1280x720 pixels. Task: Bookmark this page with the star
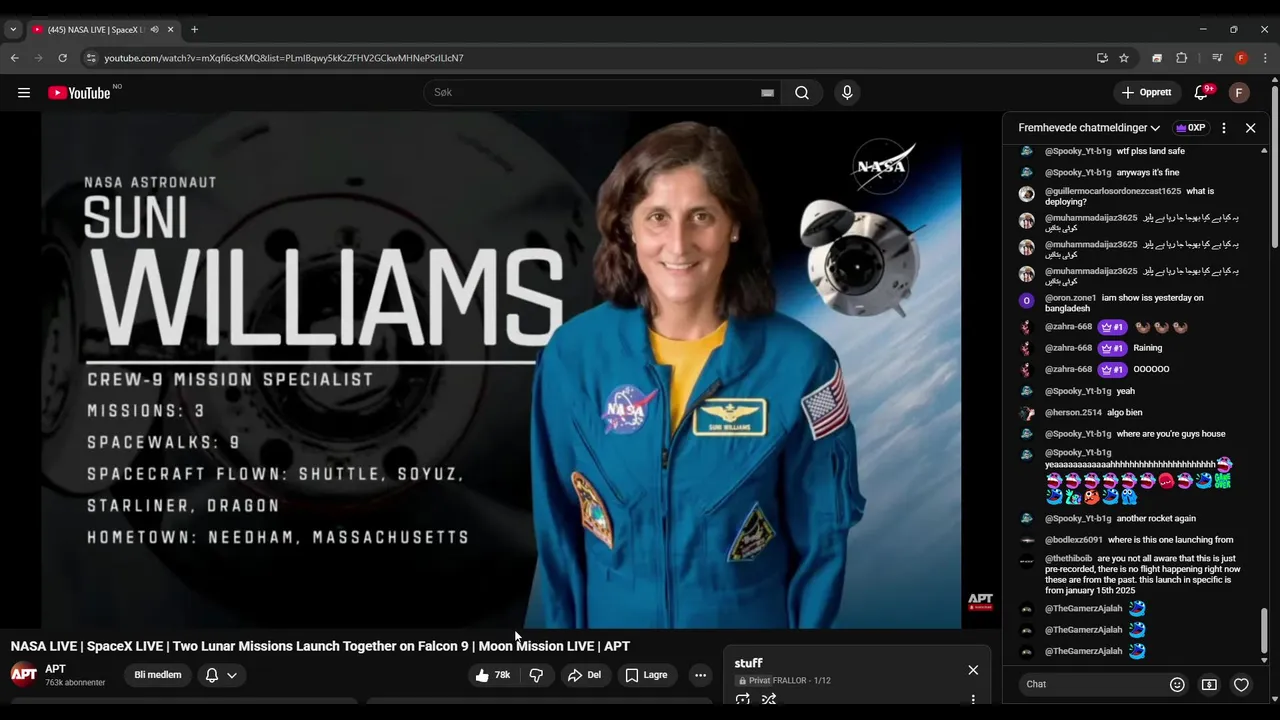[x=1124, y=58]
